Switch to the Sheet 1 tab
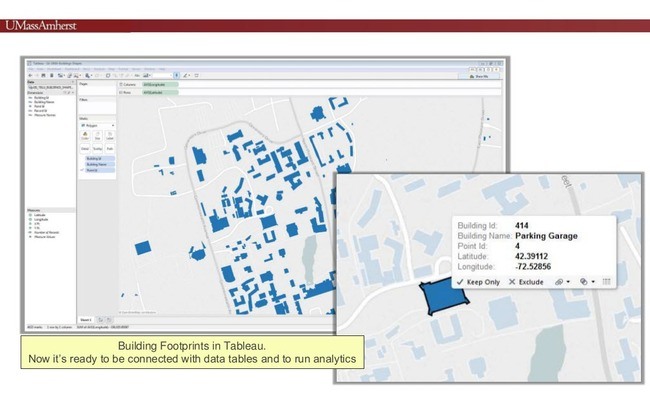Screen dimensions: 650x407 pos(86,320)
